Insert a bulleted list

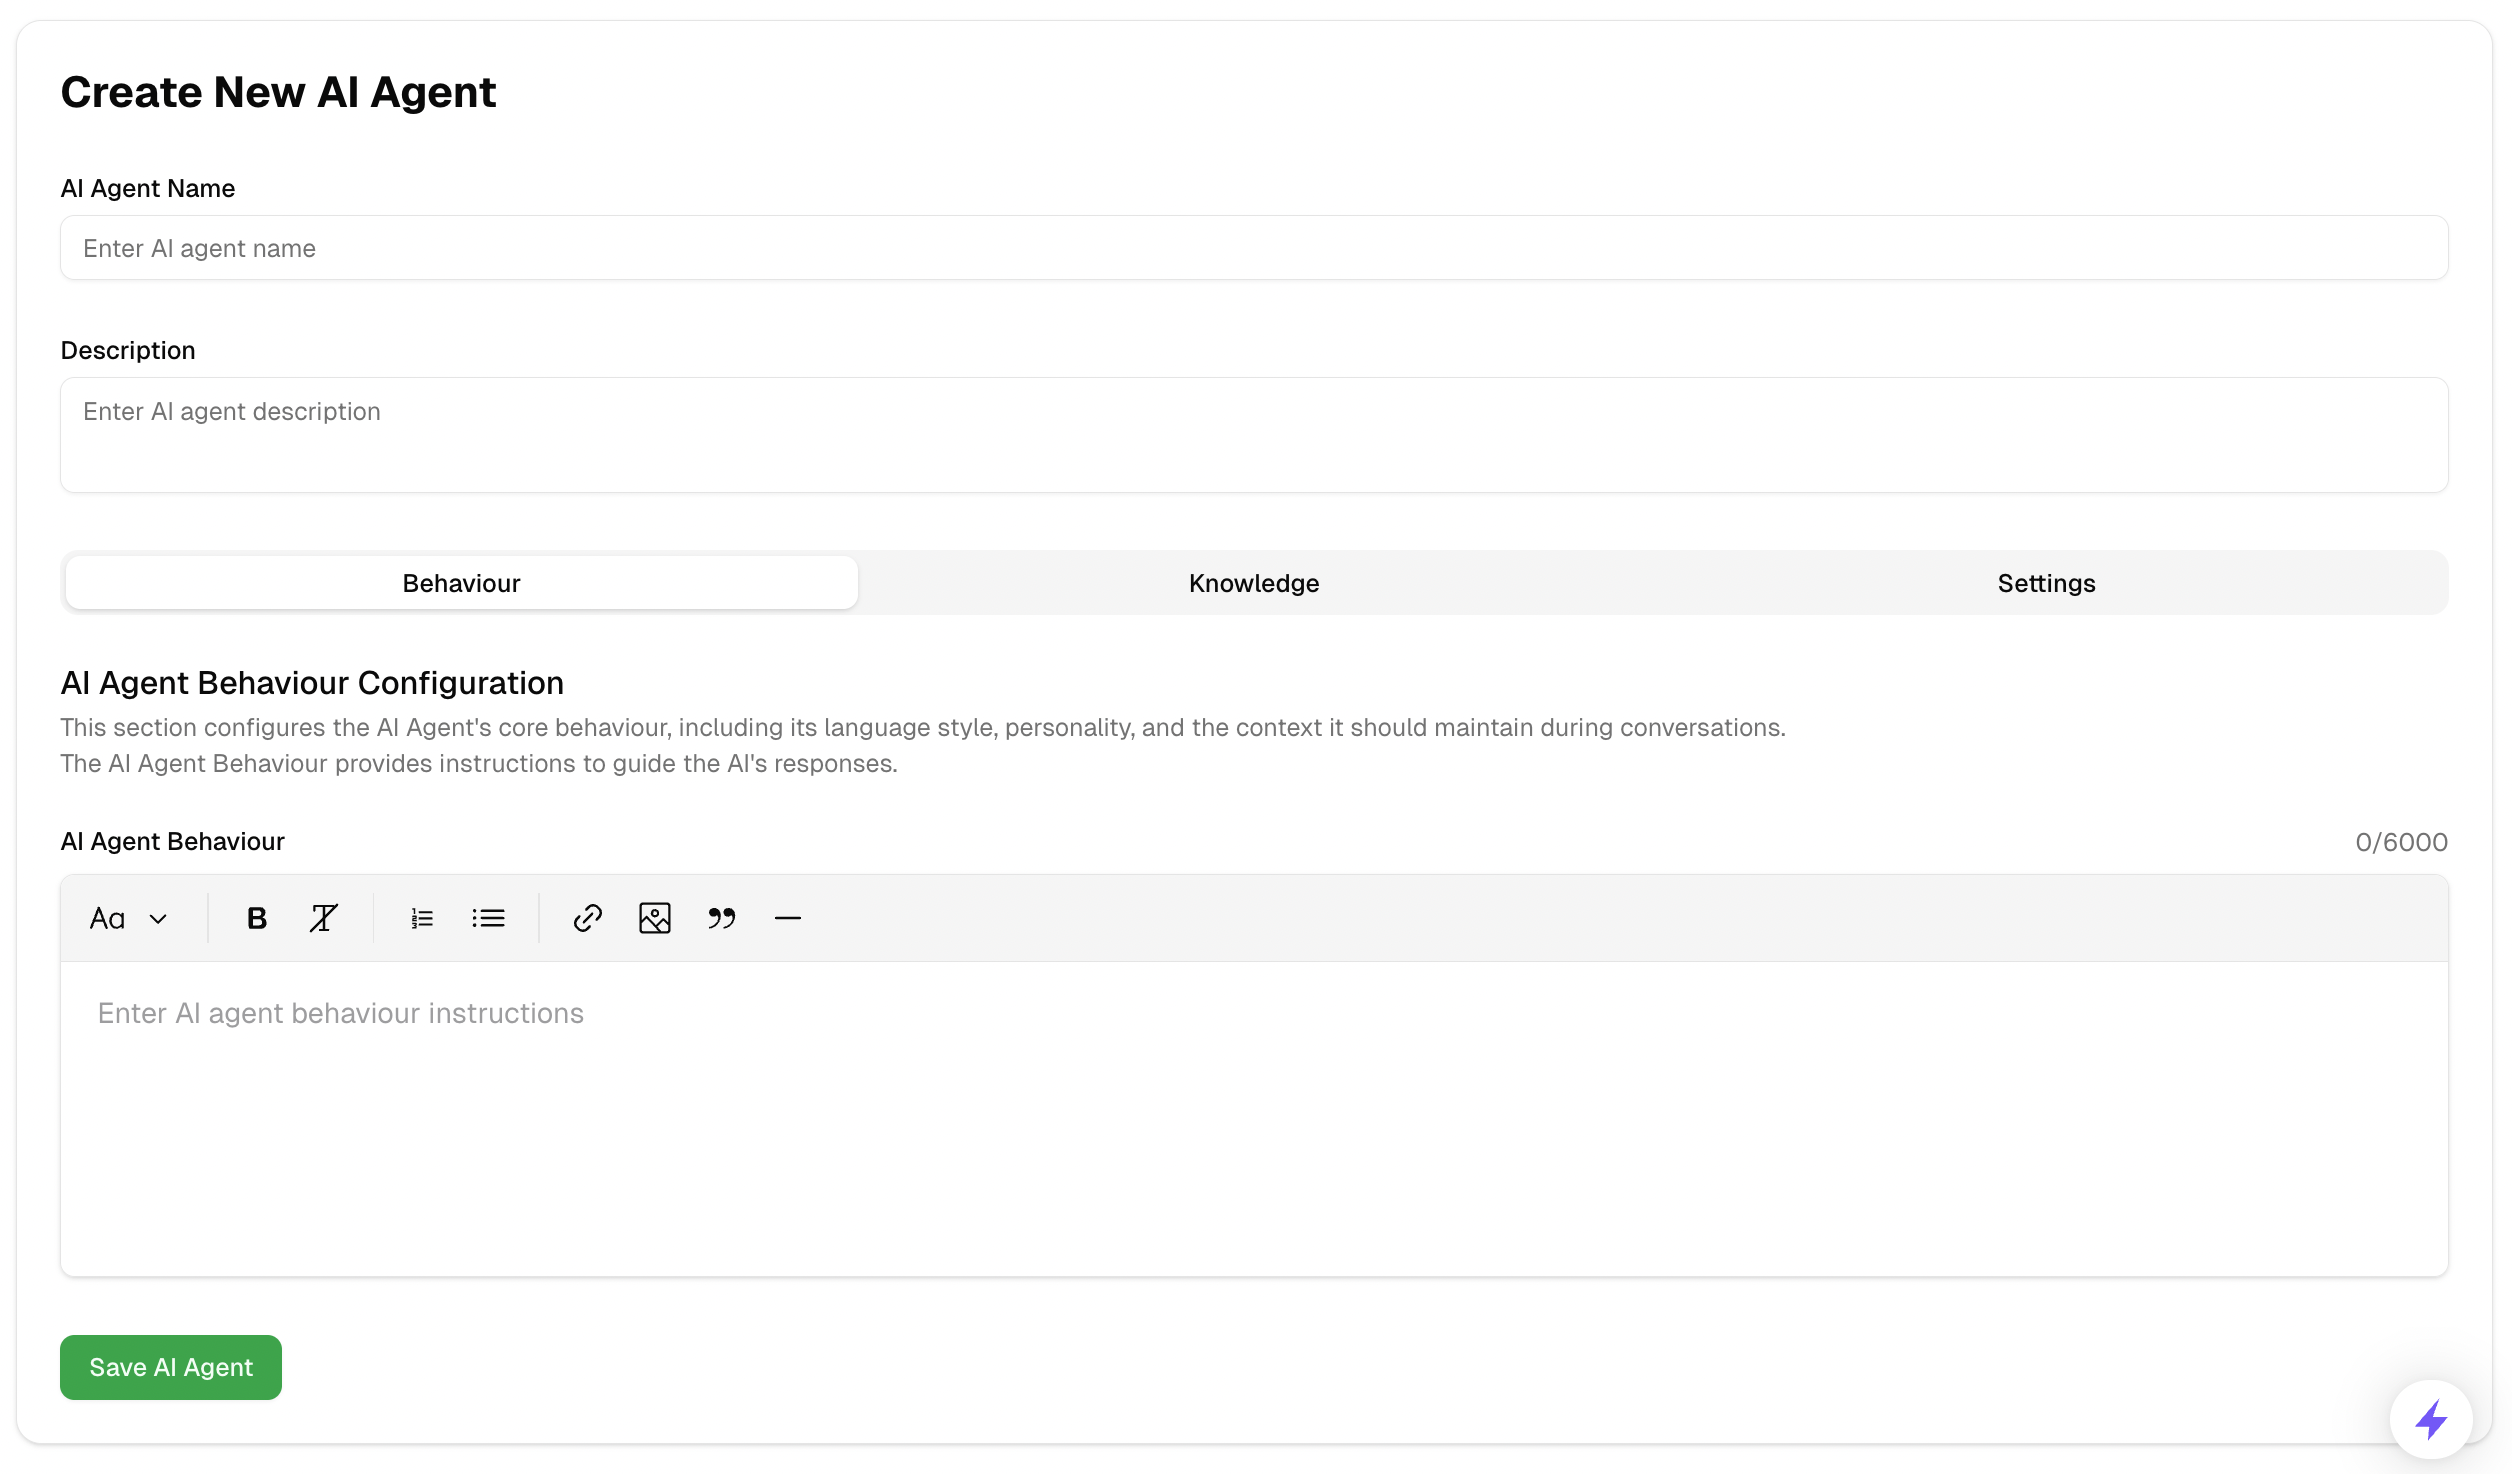[488, 918]
